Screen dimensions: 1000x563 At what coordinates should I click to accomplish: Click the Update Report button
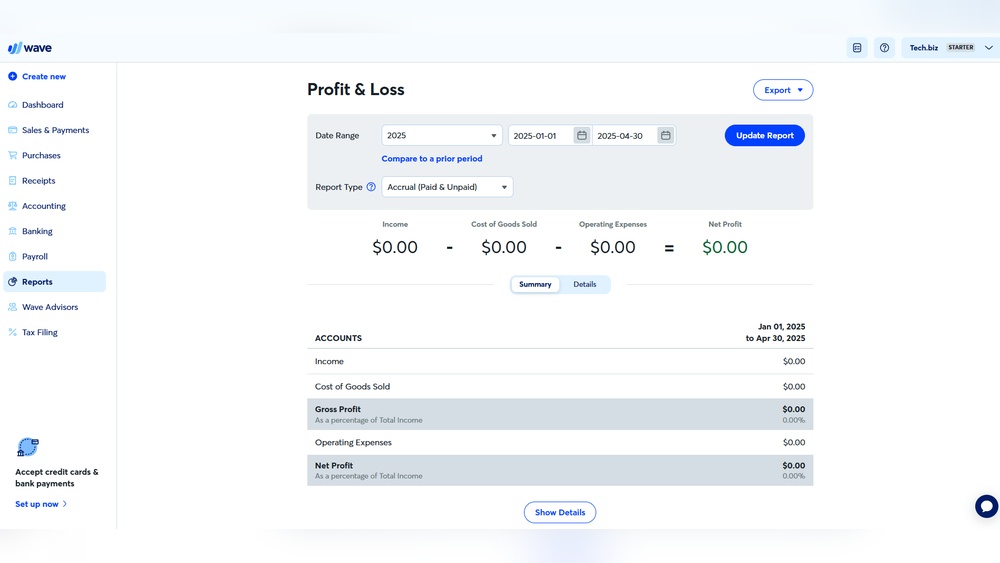click(x=764, y=135)
